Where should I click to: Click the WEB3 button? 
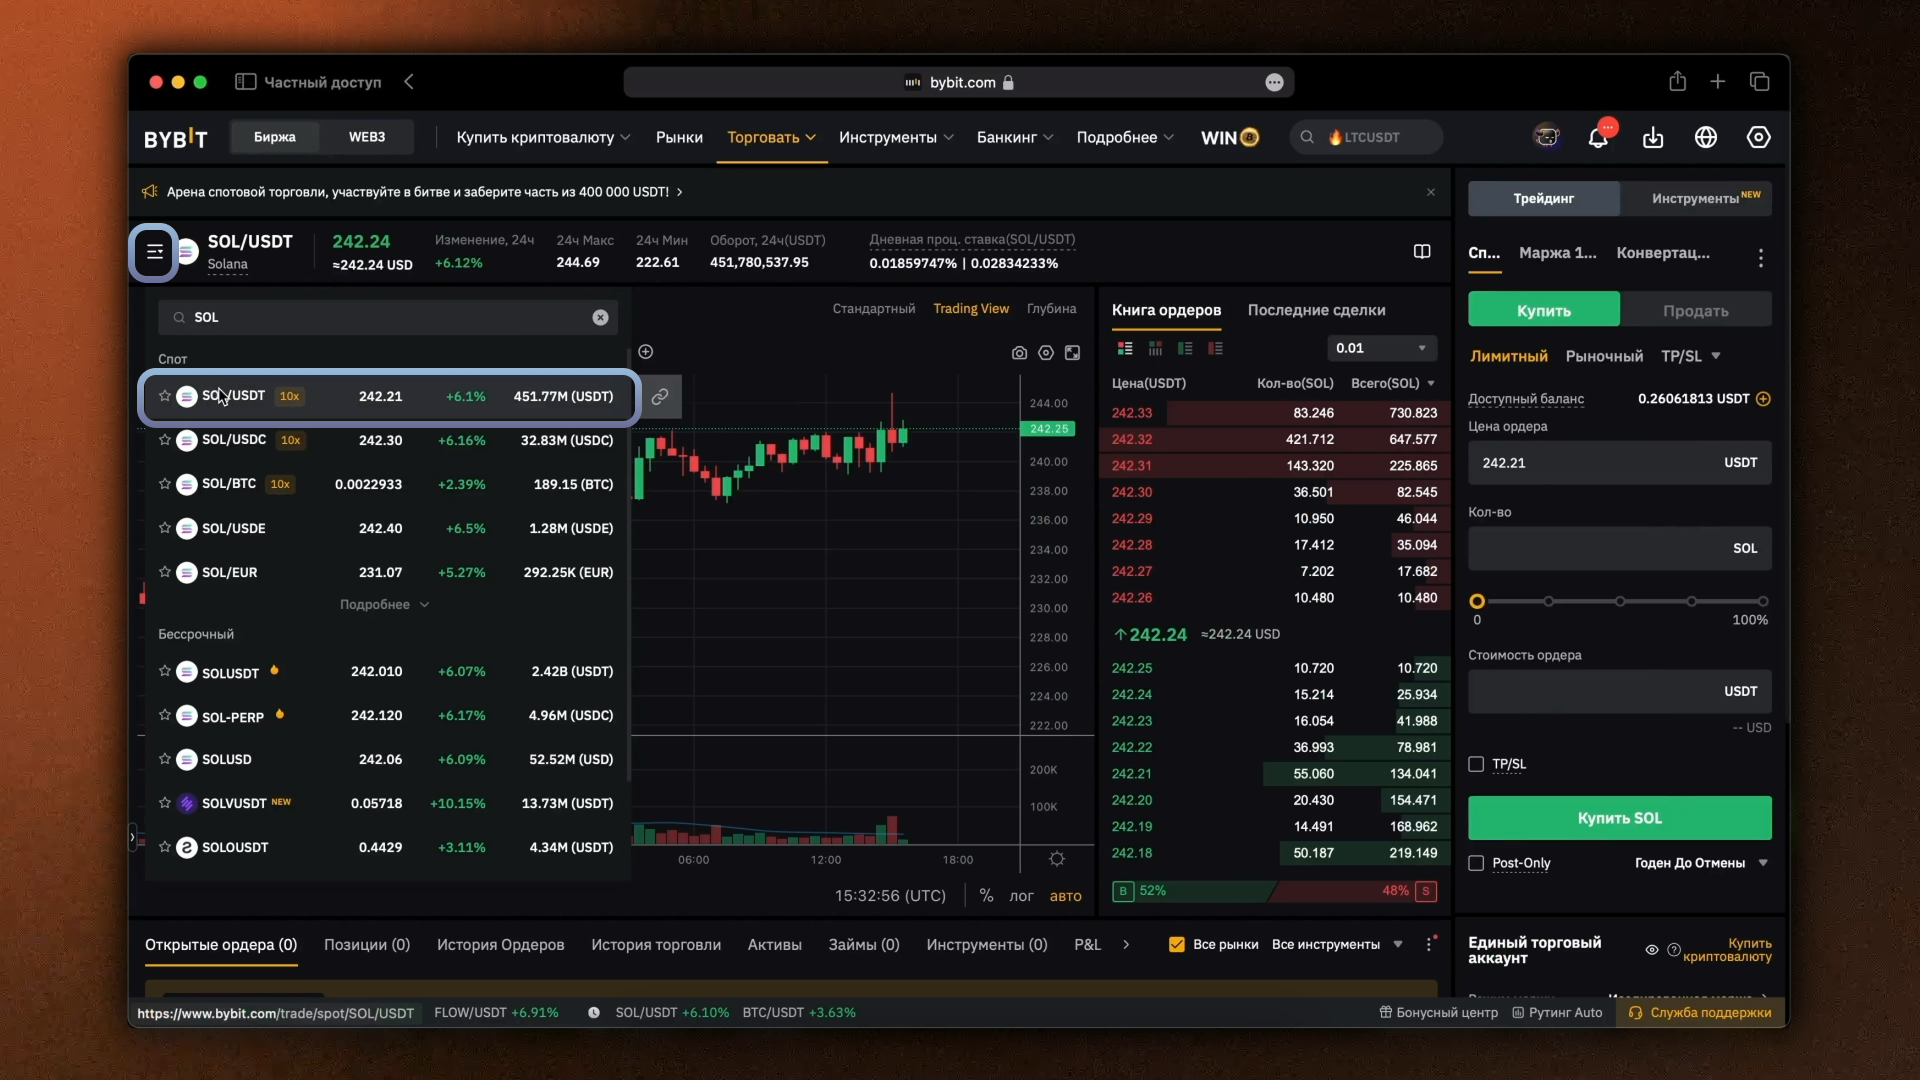point(367,137)
